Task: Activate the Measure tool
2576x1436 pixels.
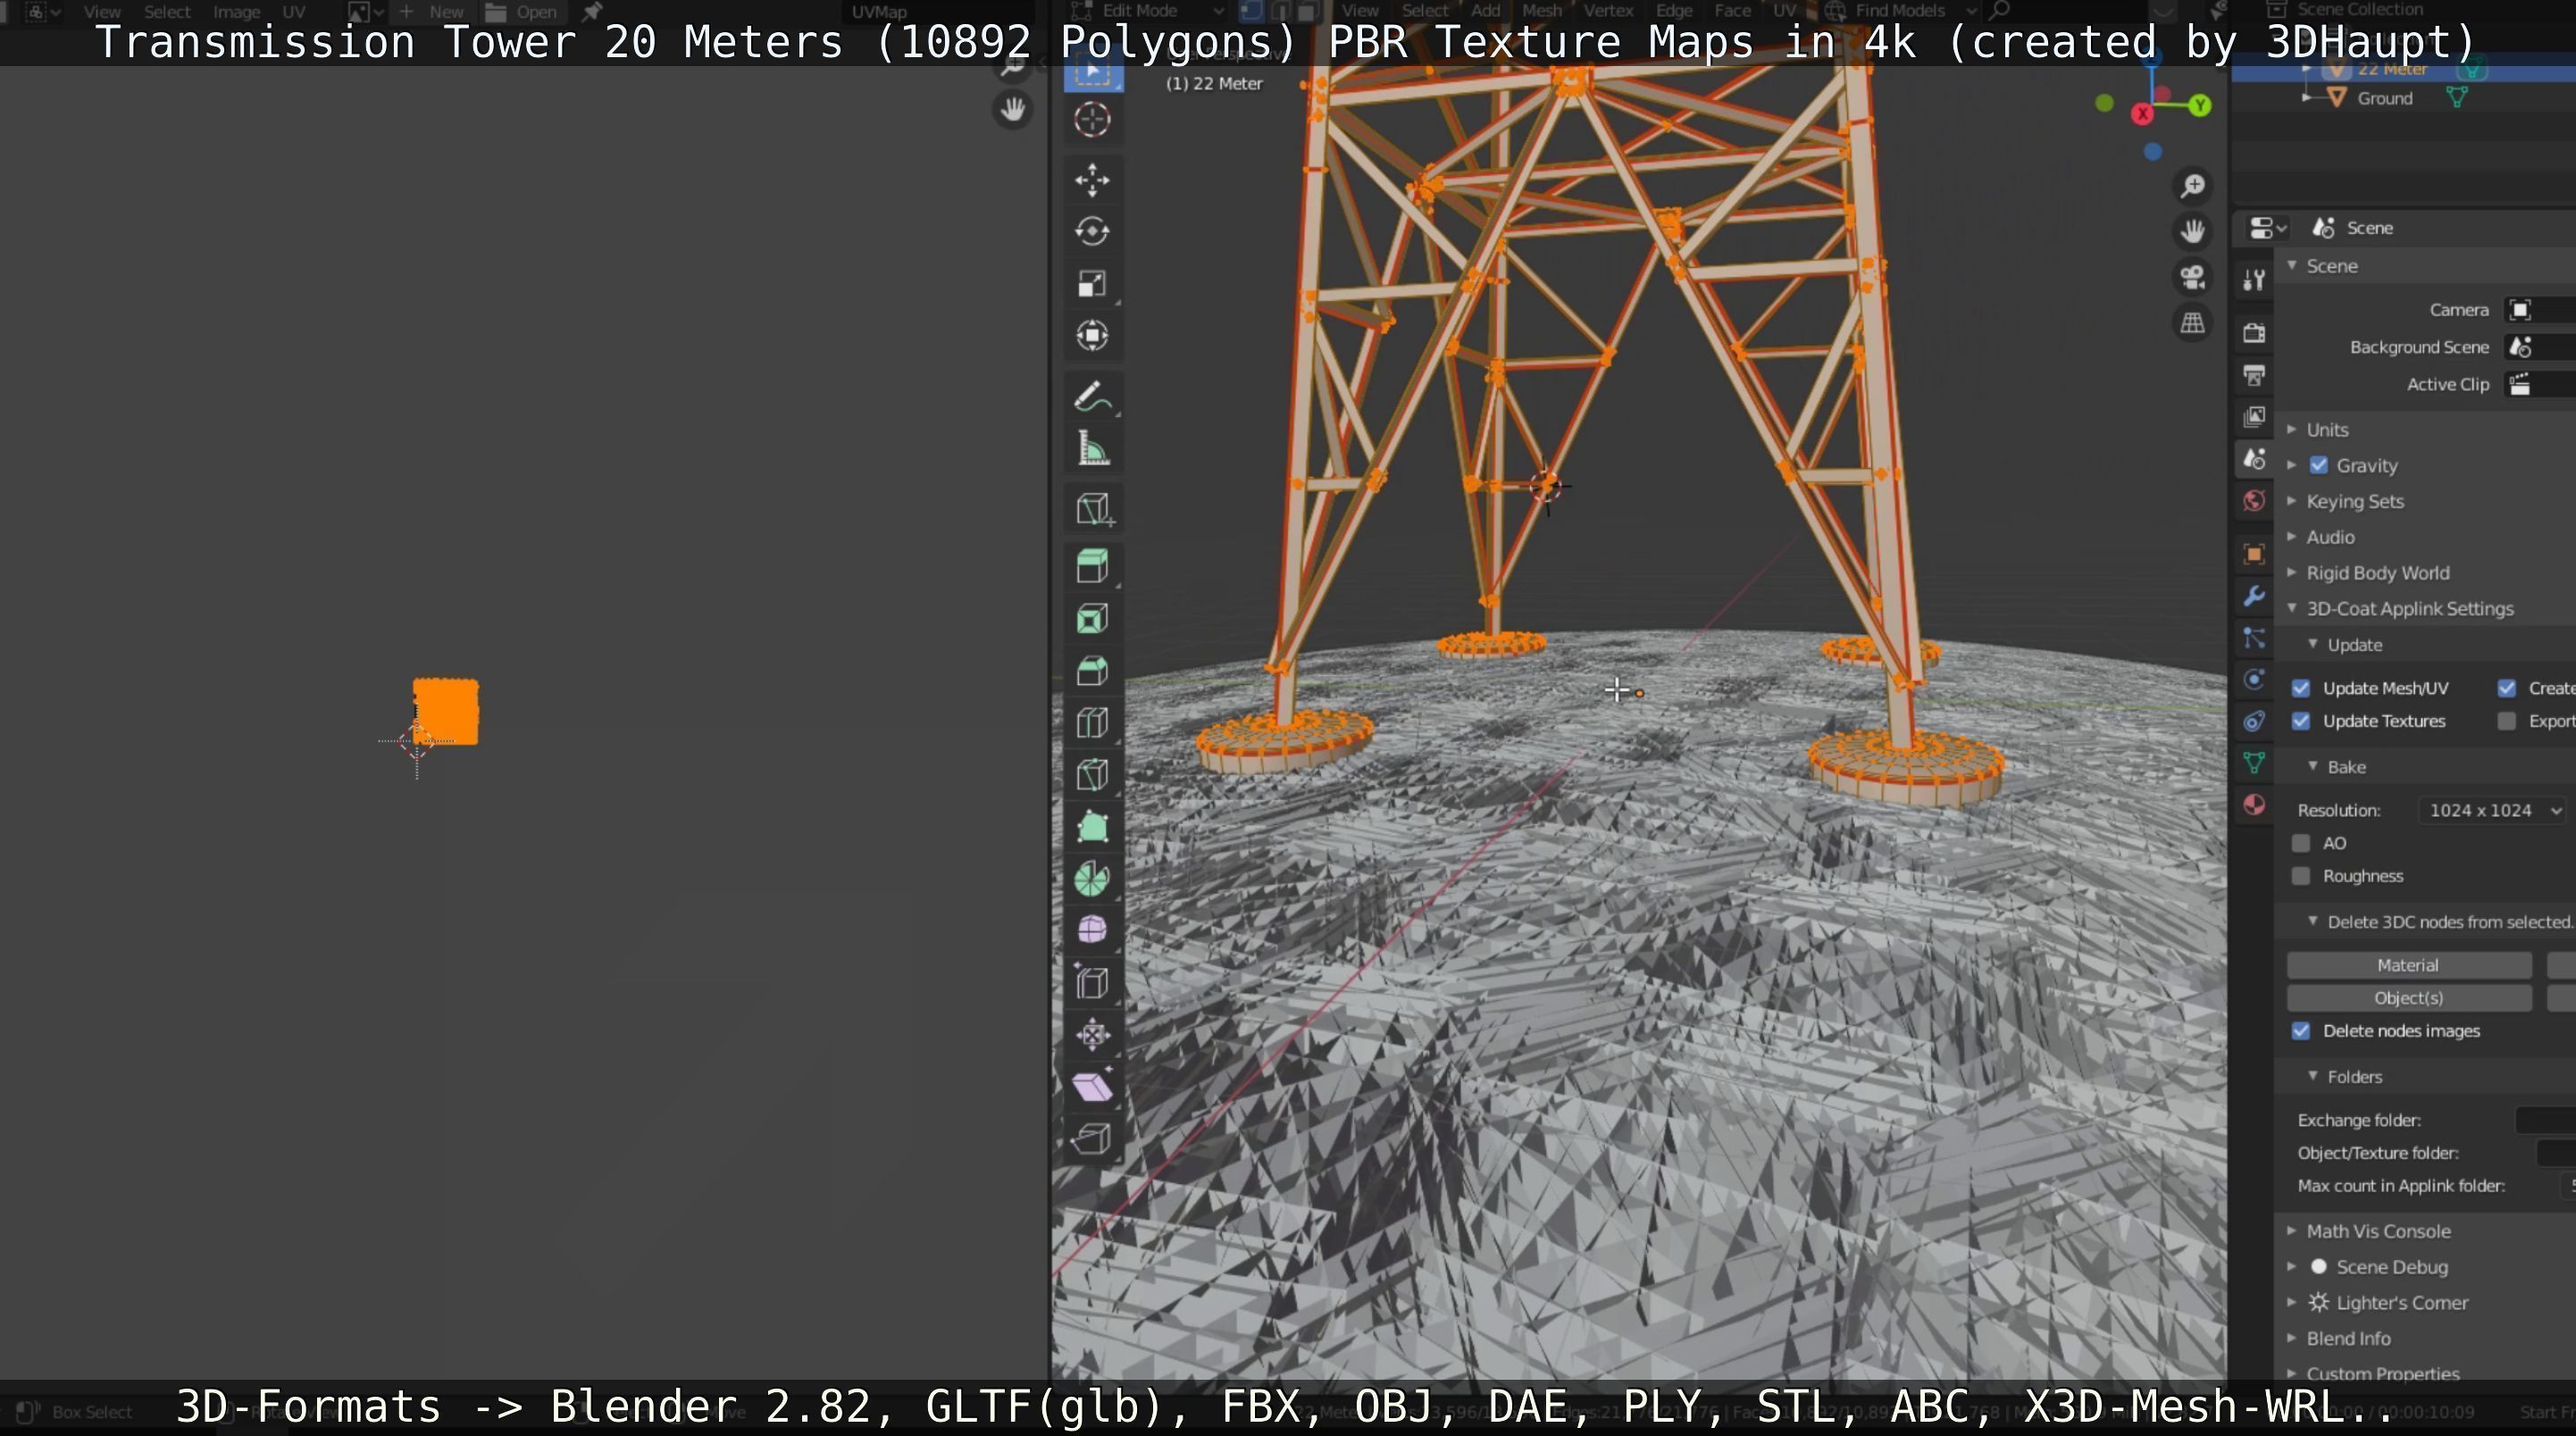Action: tap(1092, 449)
